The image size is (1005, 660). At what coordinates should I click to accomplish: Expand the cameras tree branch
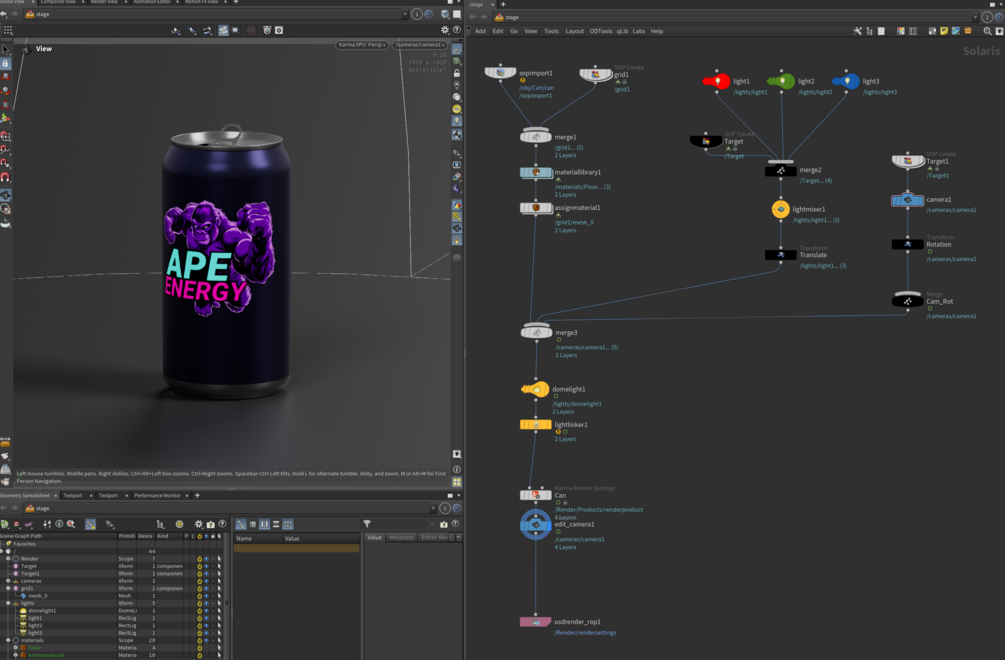pos(8,581)
